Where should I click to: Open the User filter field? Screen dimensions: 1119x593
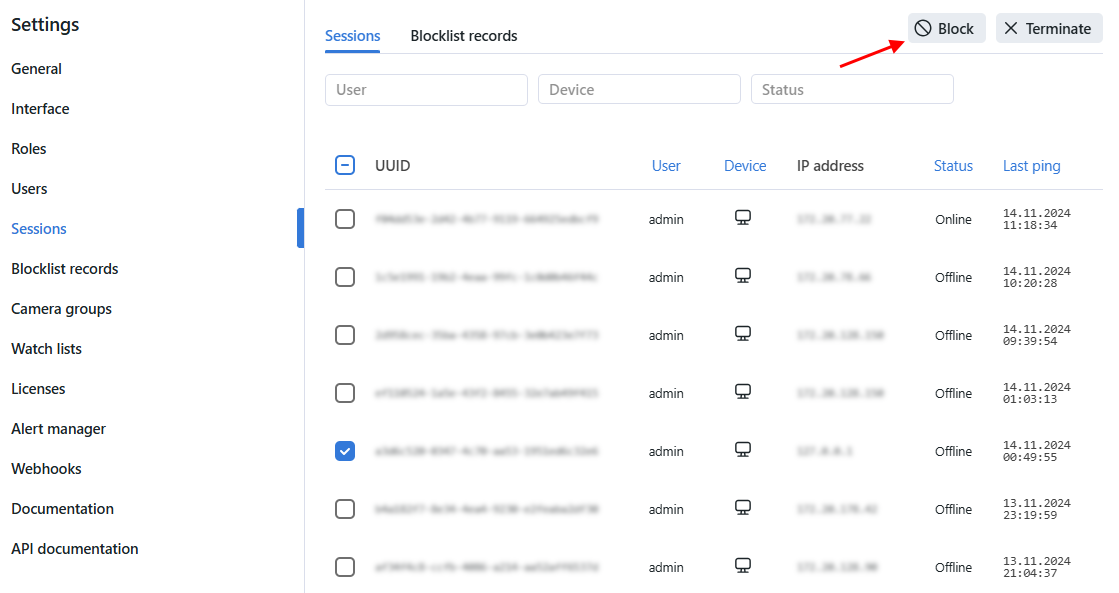pyautogui.click(x=426, y=90)
